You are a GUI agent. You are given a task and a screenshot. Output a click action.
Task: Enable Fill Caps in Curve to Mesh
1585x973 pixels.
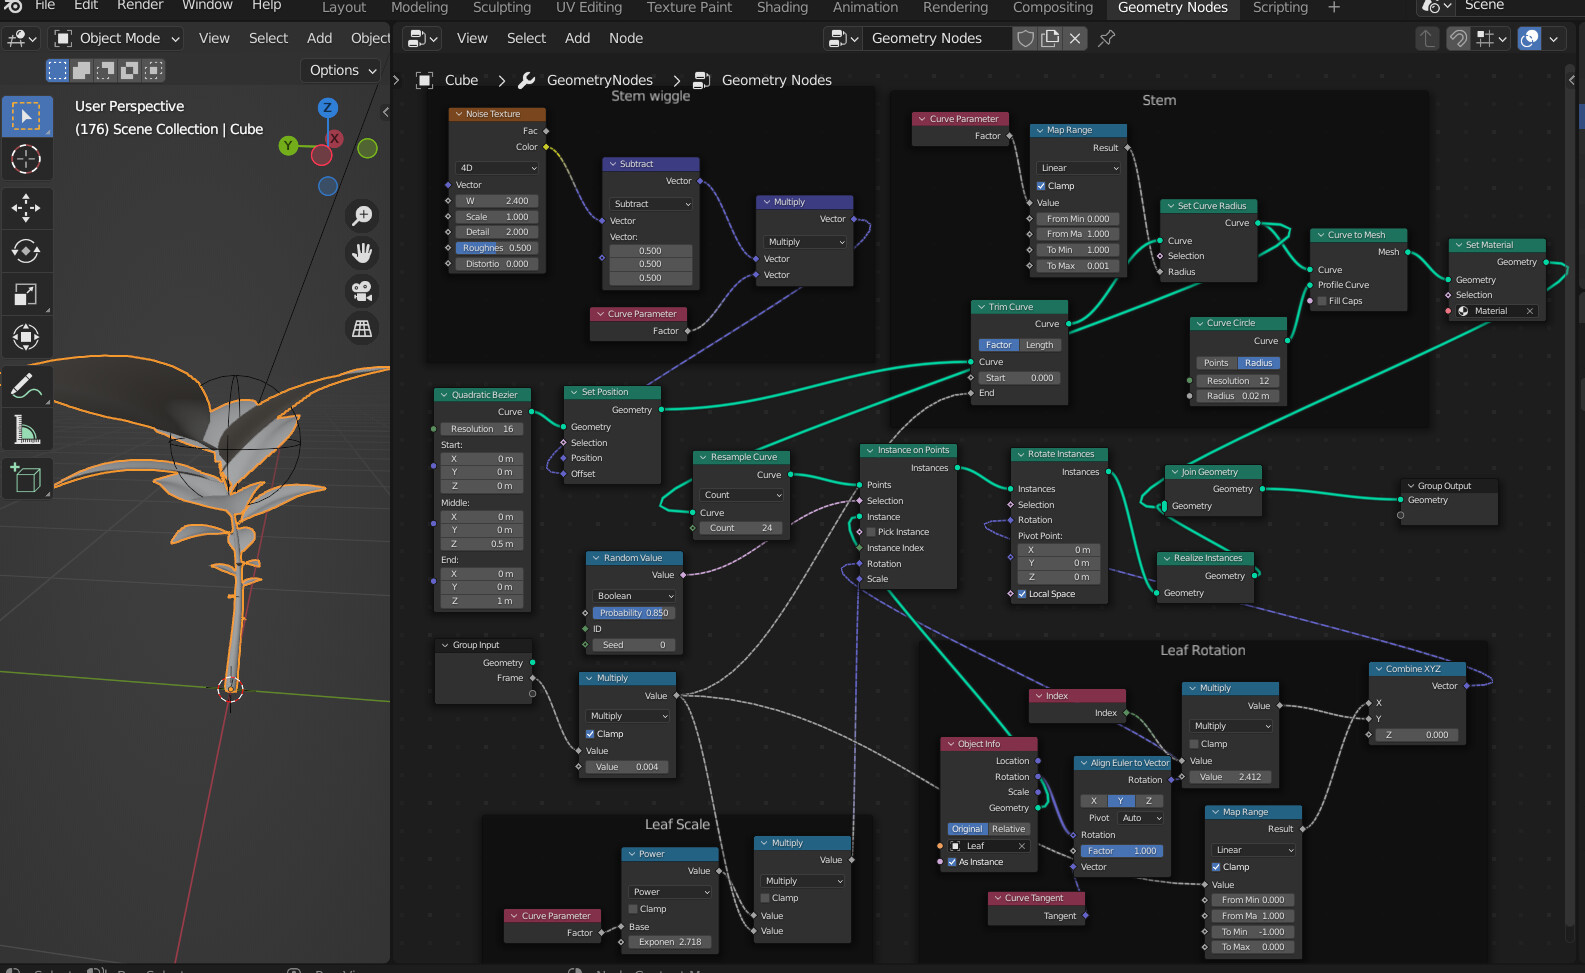click(x=1322, y=301)
